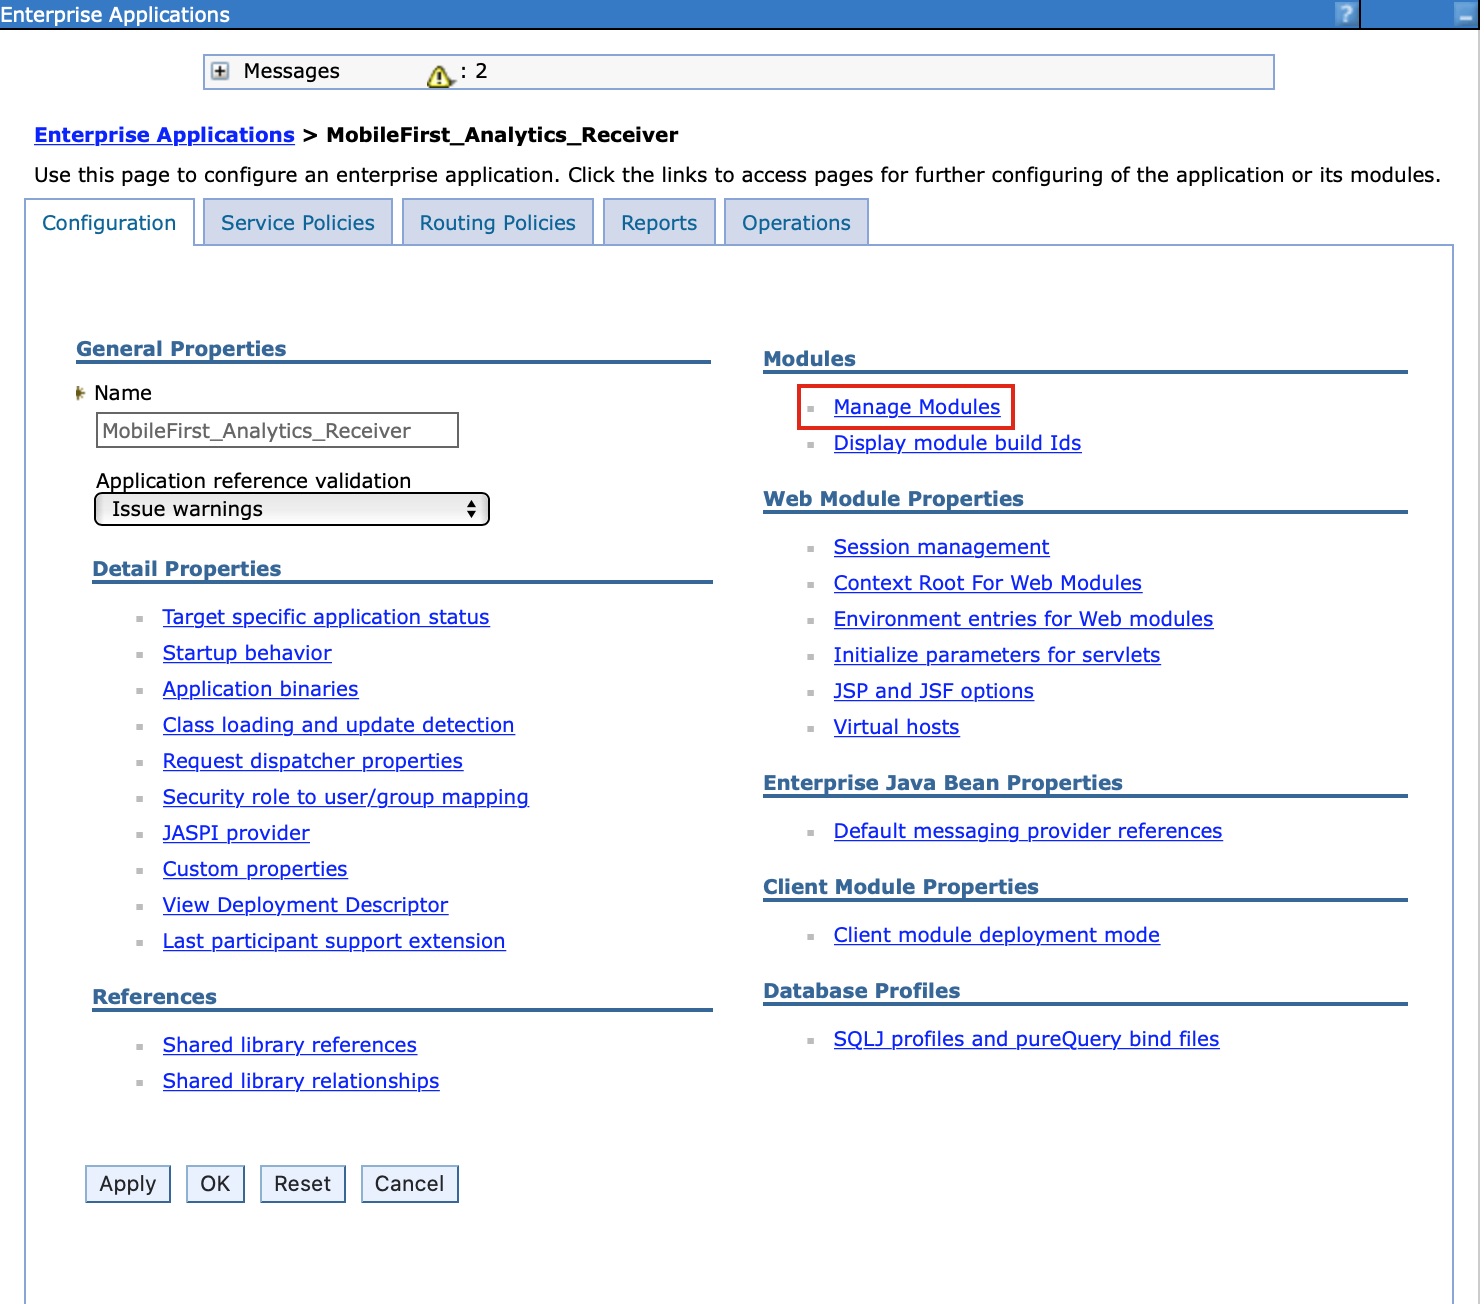Click the Database Profiles heading
Viewport: 1484px width, 1304px height.
point(862,991)
